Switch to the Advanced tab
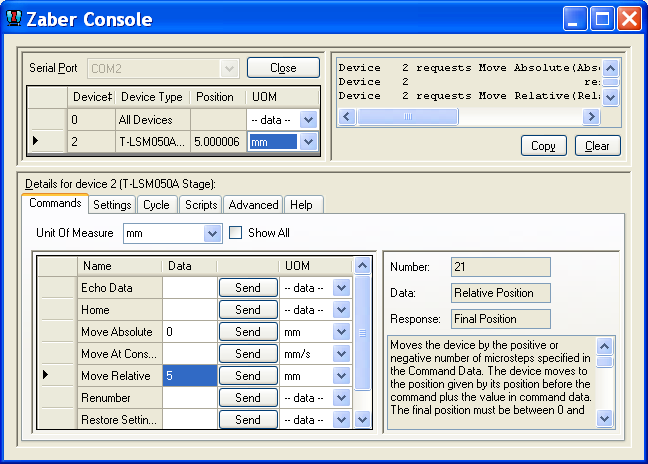The height and width of the screenshot is (464, 648). tap(253, 205)
